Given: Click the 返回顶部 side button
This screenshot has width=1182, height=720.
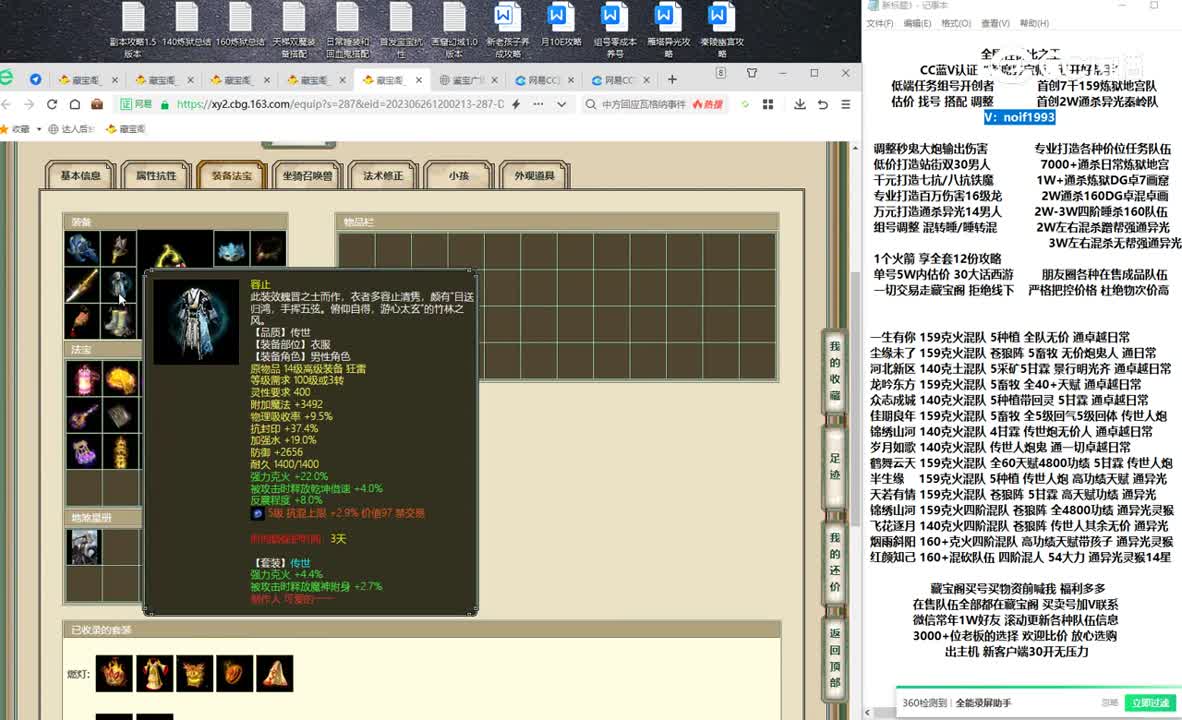Looking at the screenshot, I should 834,657.
